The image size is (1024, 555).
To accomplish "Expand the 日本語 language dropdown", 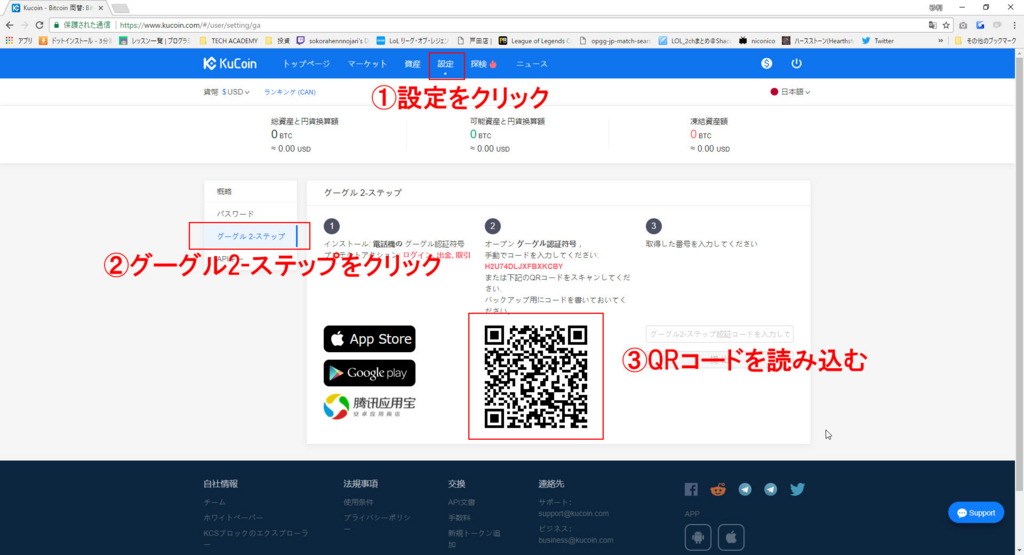I will click(x=790, y=92).
